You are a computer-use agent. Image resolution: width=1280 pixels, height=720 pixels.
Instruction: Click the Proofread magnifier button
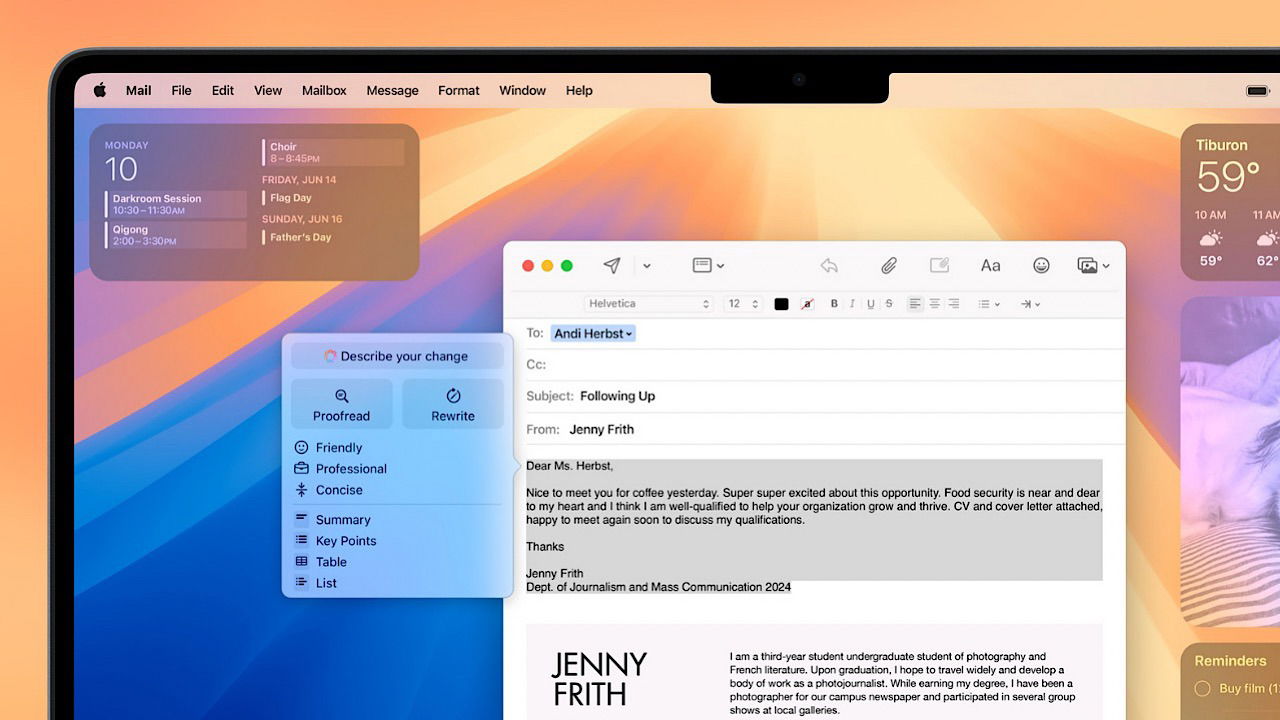[x=342, y=404]
